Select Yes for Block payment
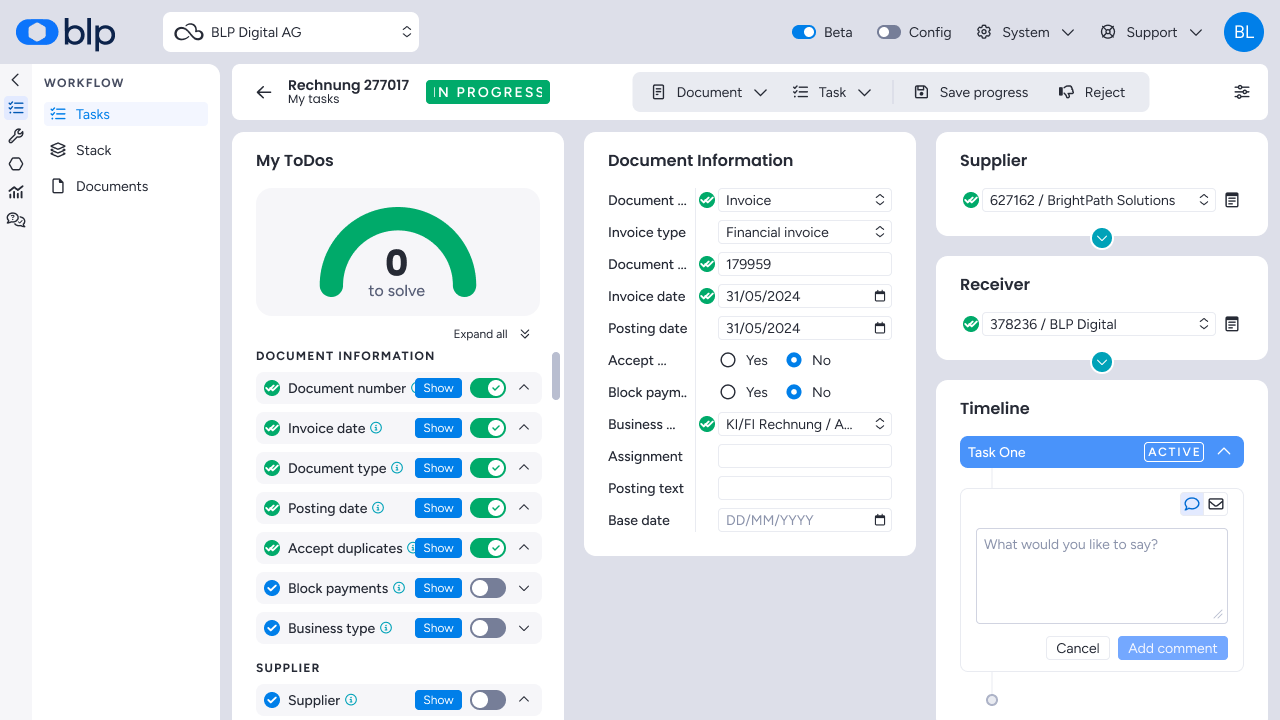1280x720 pixels. (x=728, y=392)
